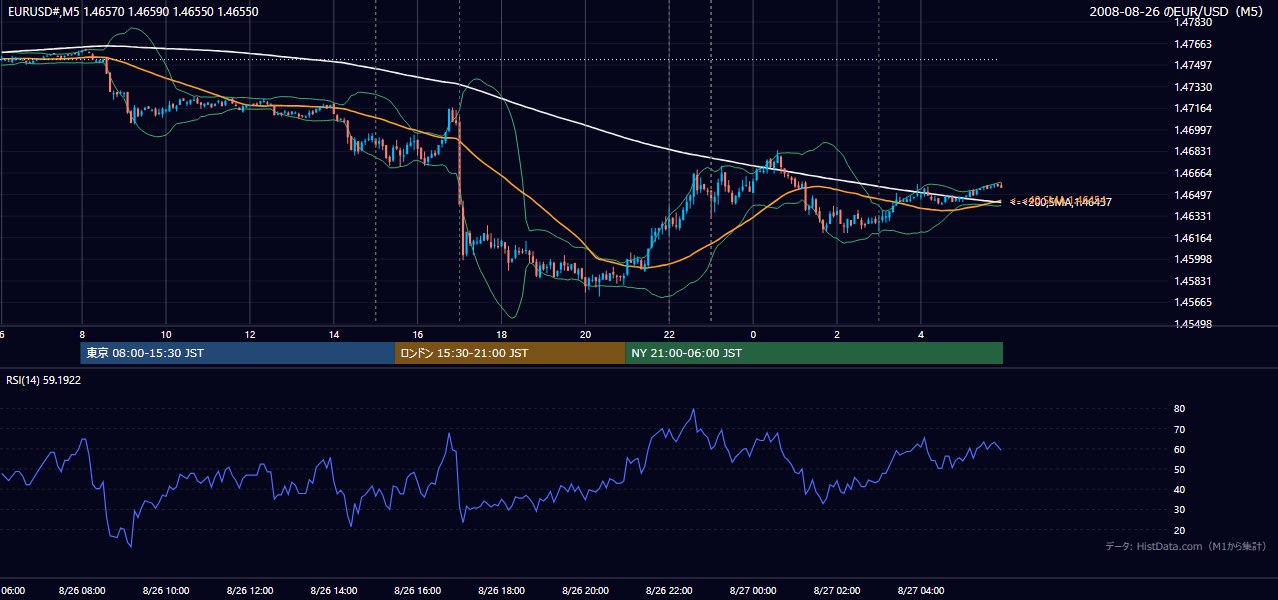Screen dimensions: 1278x600
Task: Click hour label 16 under price chart
Action: tap(418, 334)
